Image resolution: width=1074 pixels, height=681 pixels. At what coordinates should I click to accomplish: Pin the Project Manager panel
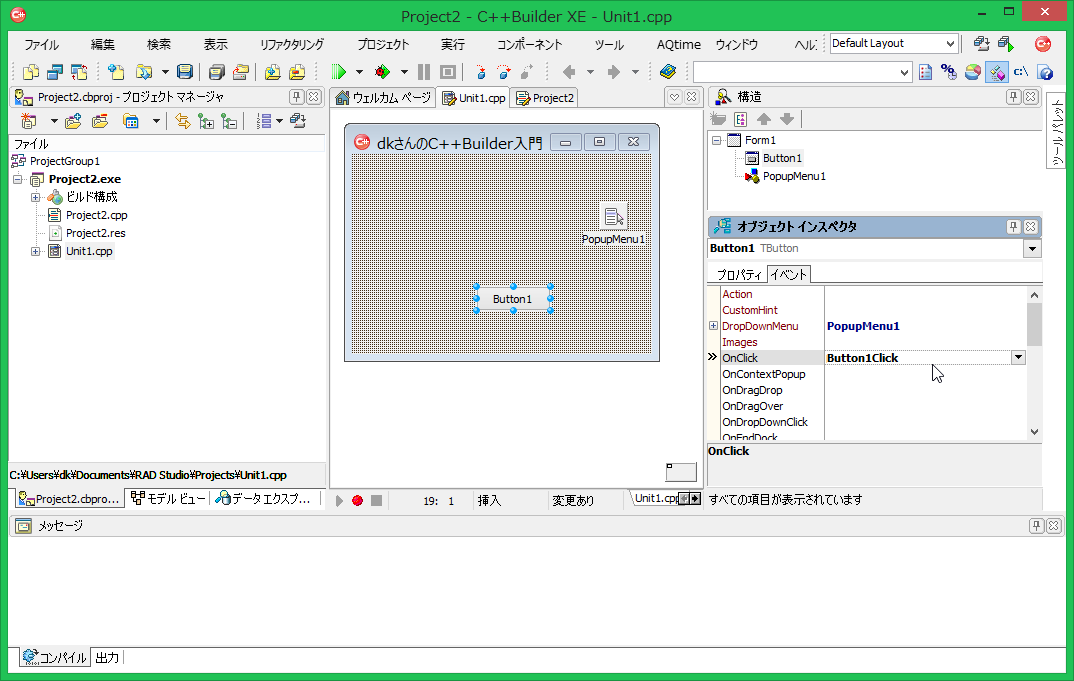coord(297,97)
